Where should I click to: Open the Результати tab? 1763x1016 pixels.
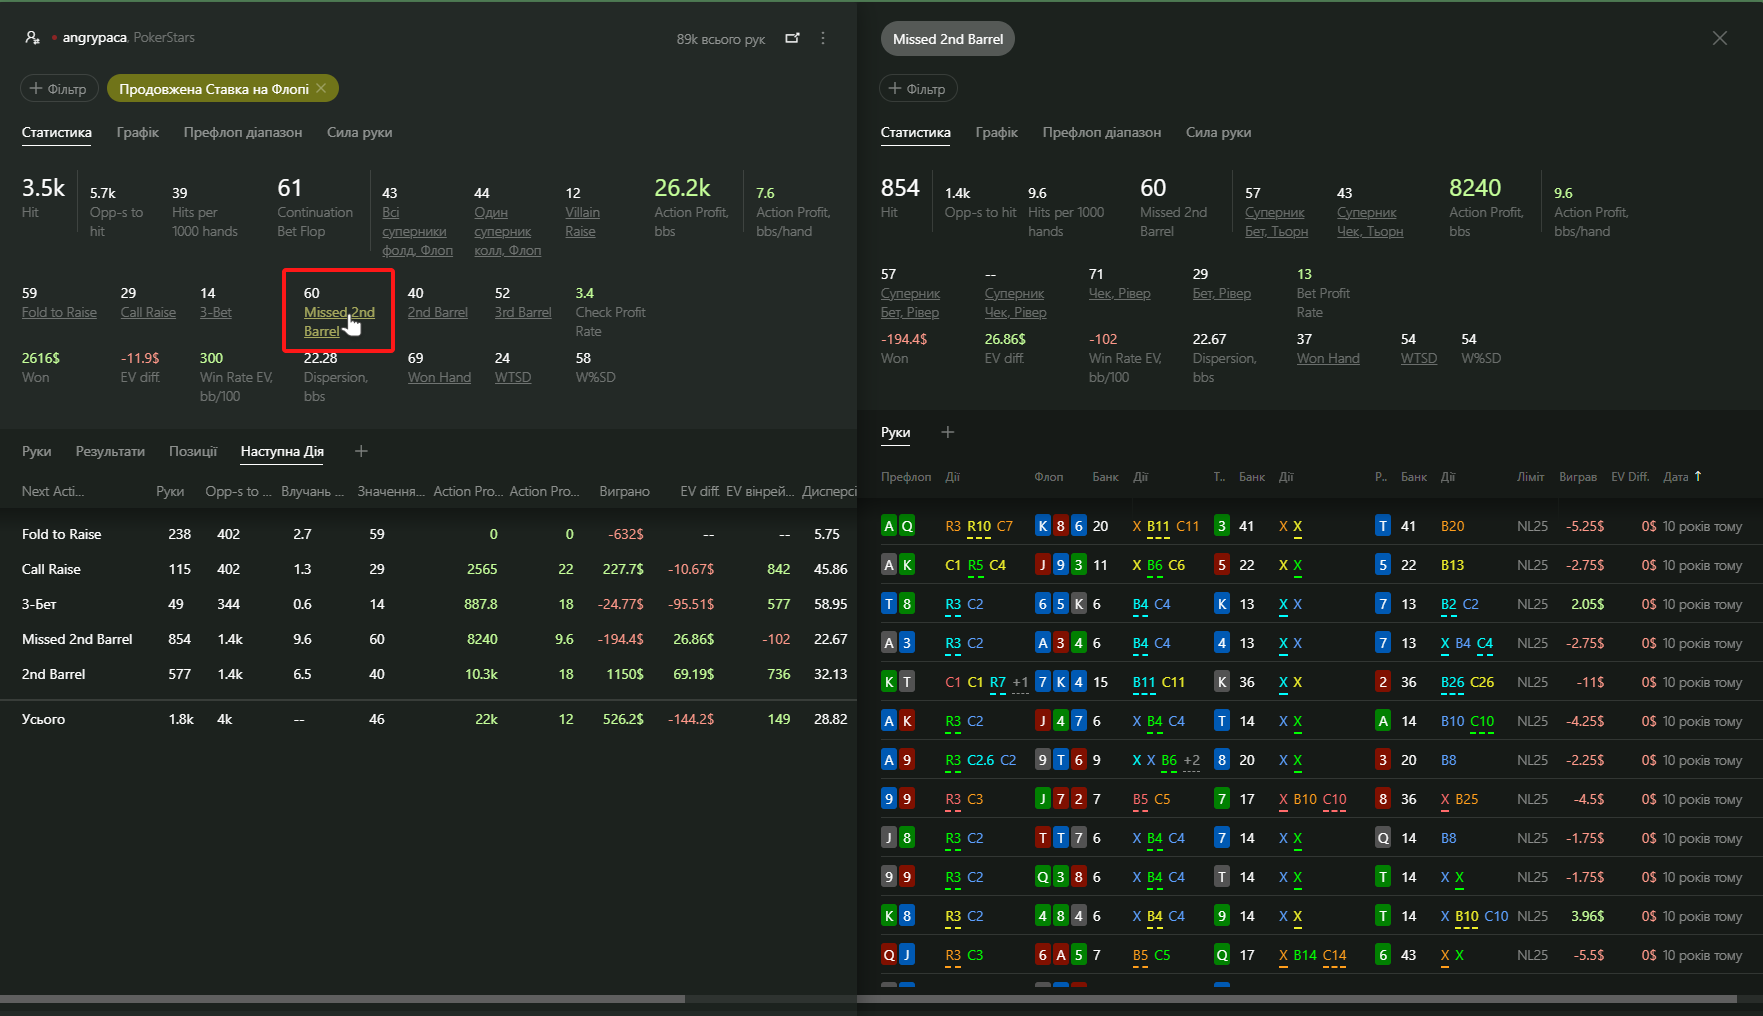point(110,451)
